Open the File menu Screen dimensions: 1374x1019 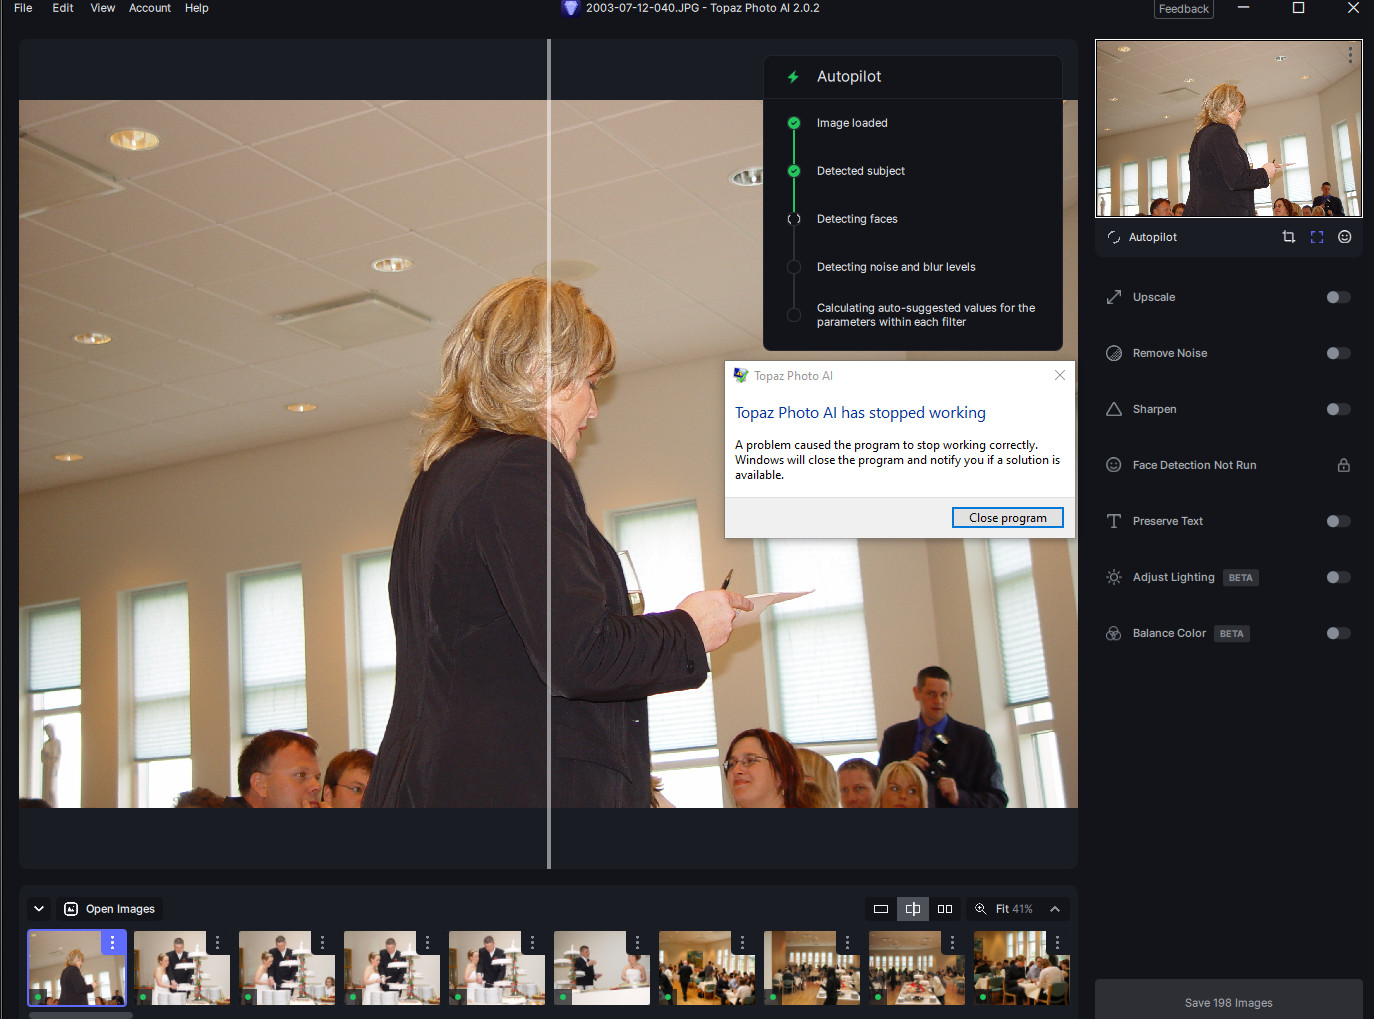[x=23, y=8]
